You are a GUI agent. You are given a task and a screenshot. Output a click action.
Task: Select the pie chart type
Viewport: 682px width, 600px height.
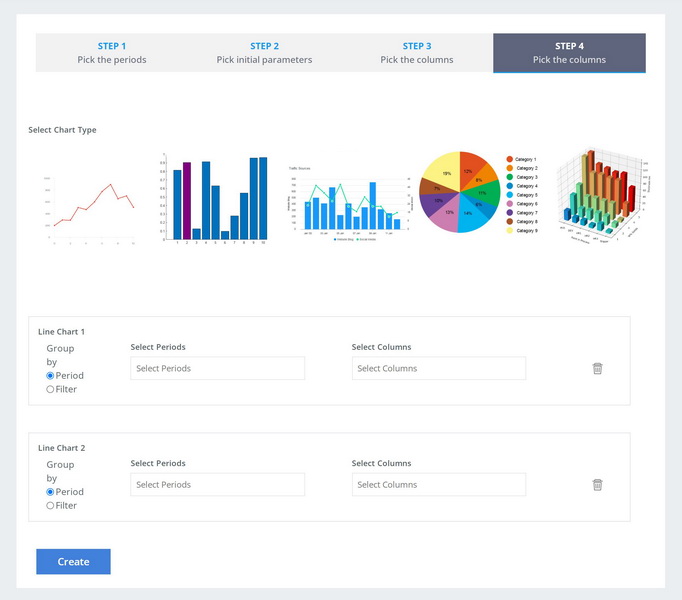479,192
